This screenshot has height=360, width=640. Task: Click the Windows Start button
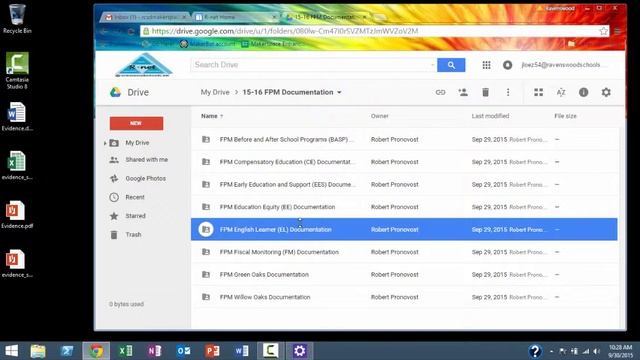11,351
